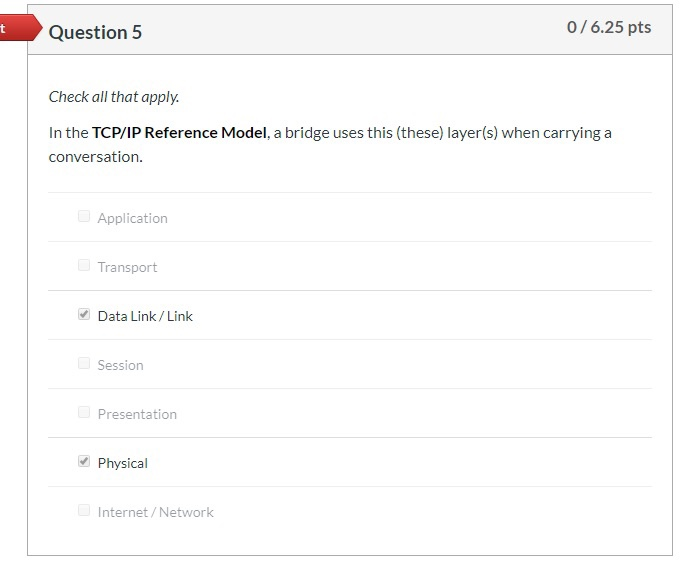Click the Application answer label
This screenshot has height=566, width=686.
point(132,218)
